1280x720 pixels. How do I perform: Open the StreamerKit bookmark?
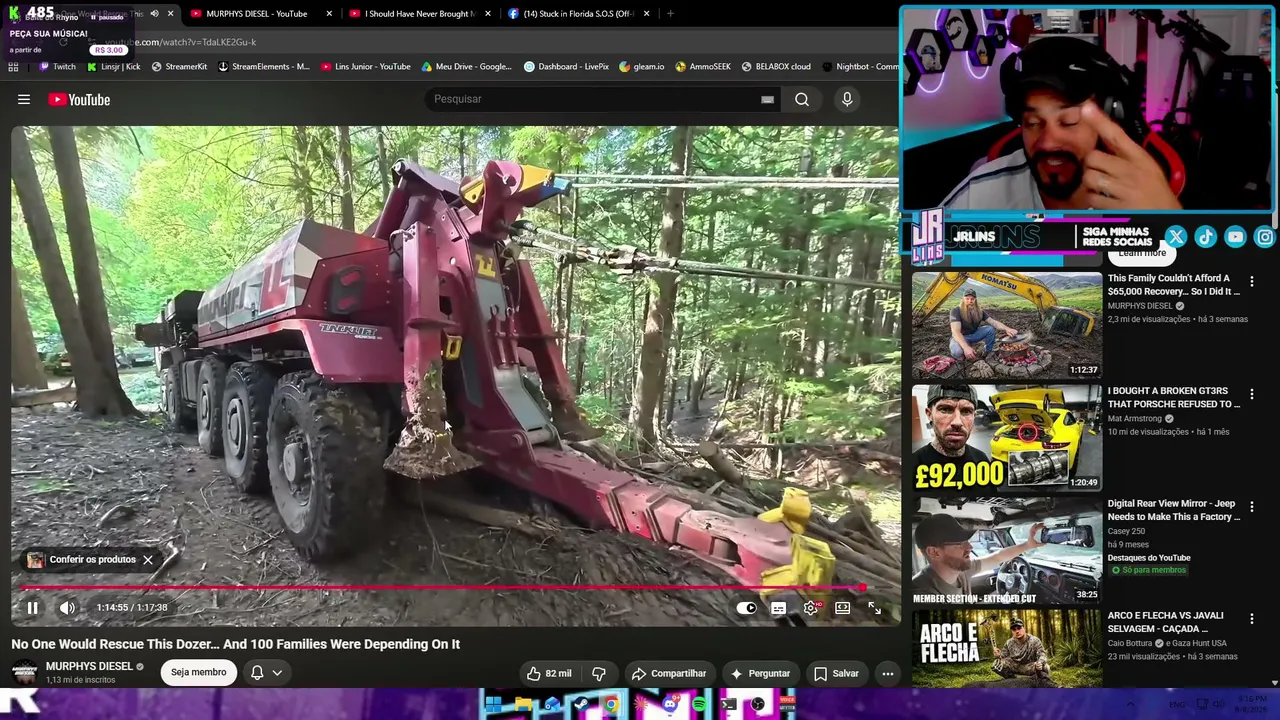179,67
